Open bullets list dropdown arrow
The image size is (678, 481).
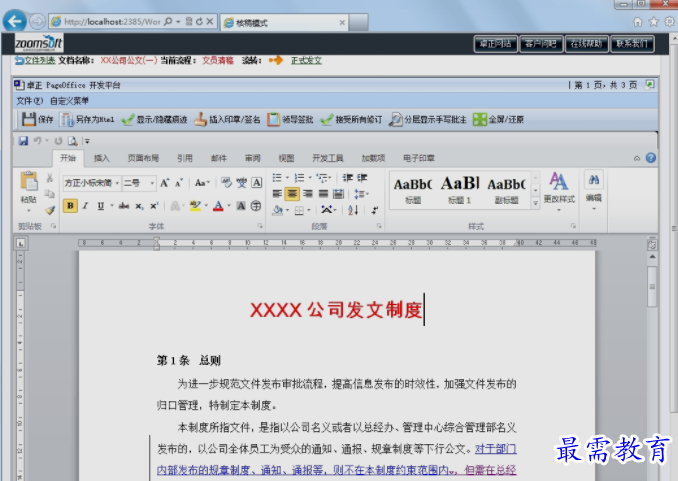point(287,178)
